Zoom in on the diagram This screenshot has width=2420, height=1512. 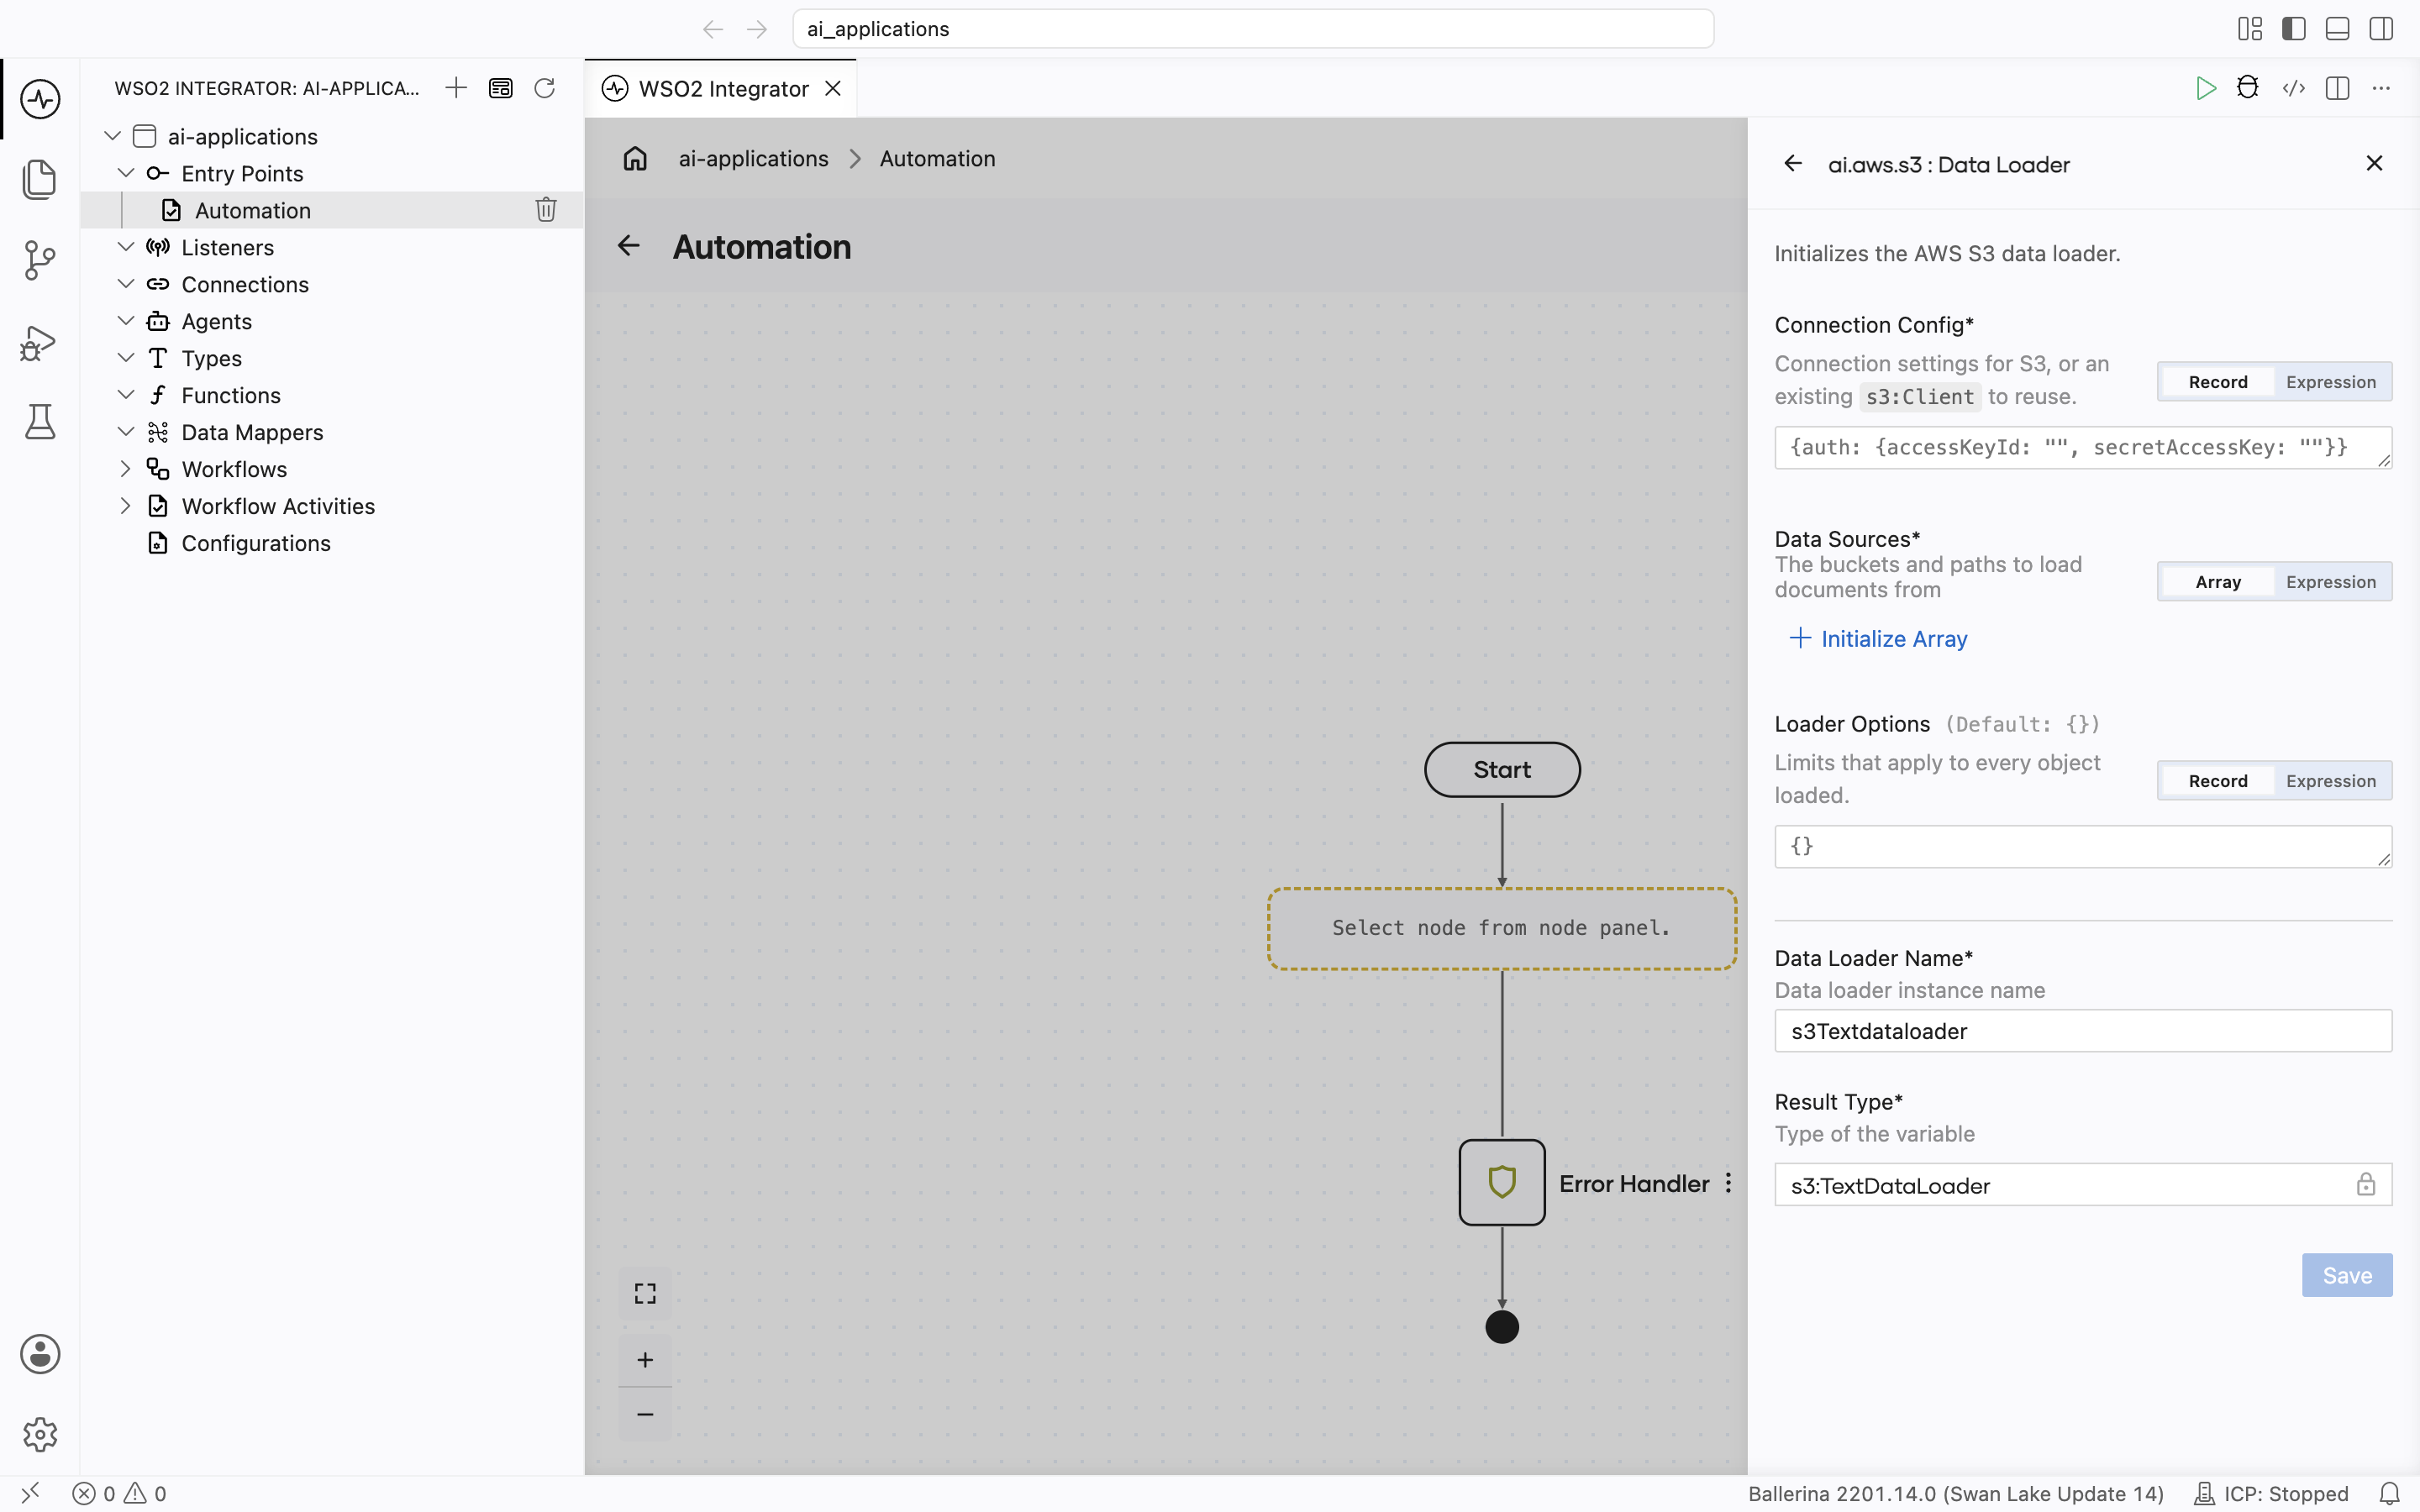(x=645, y=1360)
